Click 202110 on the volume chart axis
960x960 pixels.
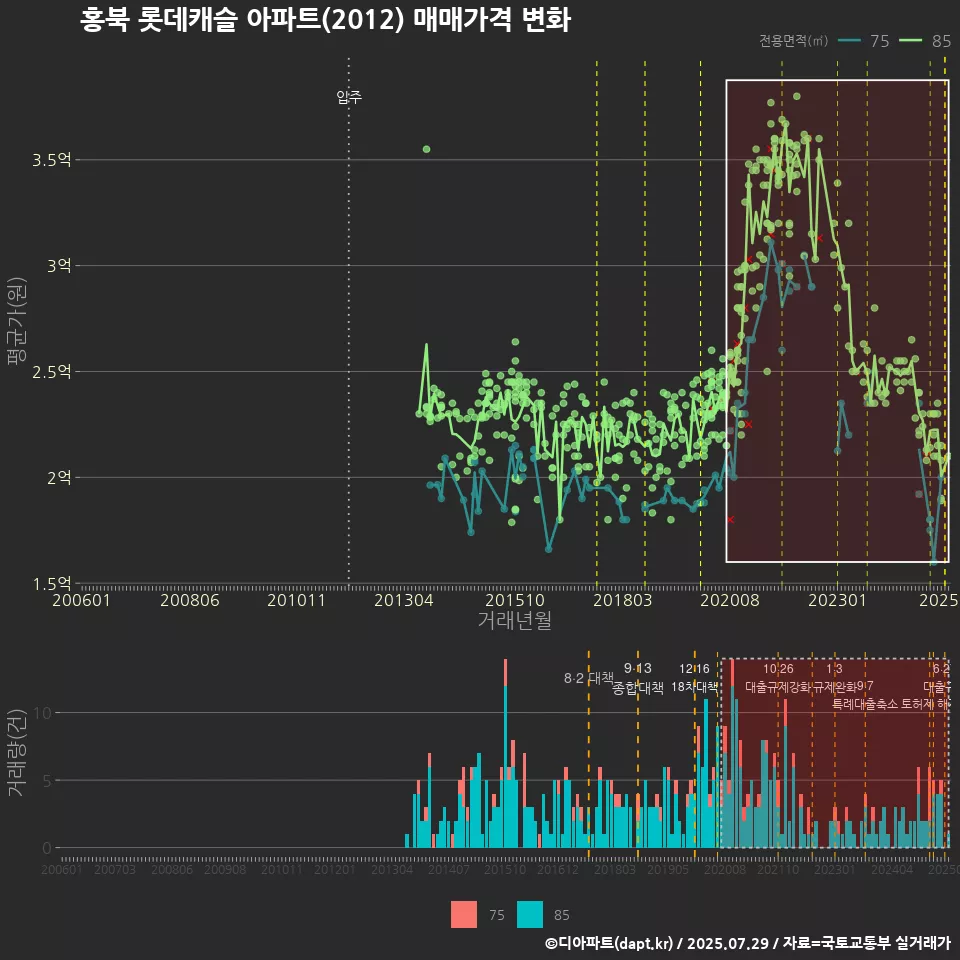click(778, 869)
